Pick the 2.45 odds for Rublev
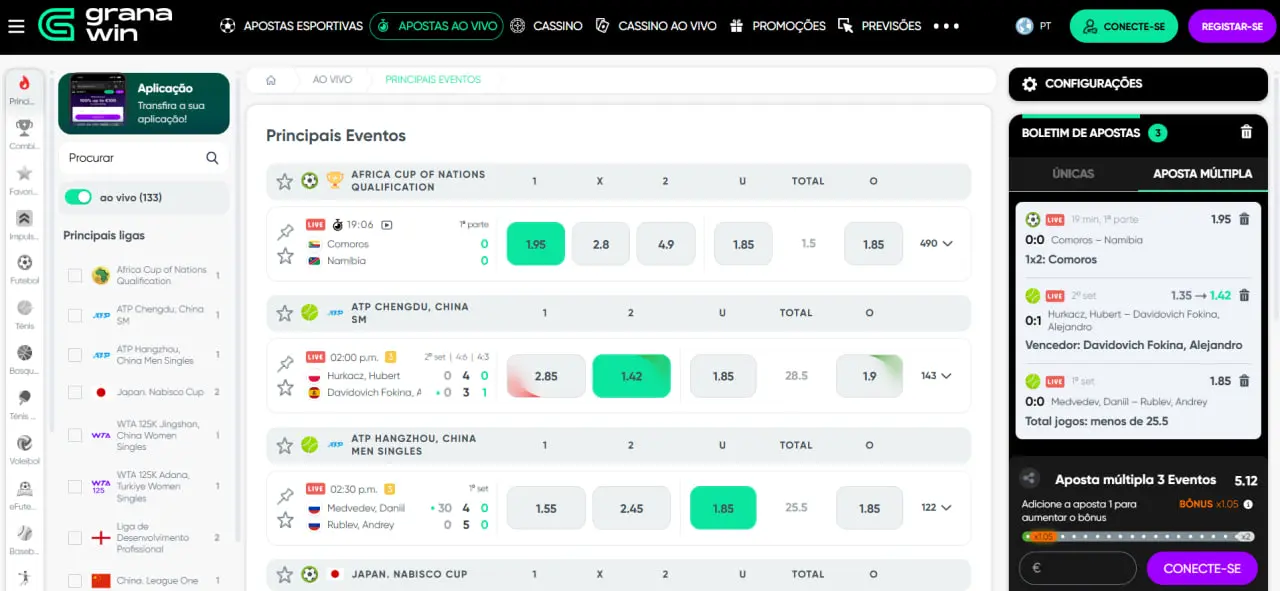The image size is (1280, 591). pyautogui.click(x=631, y=508)
